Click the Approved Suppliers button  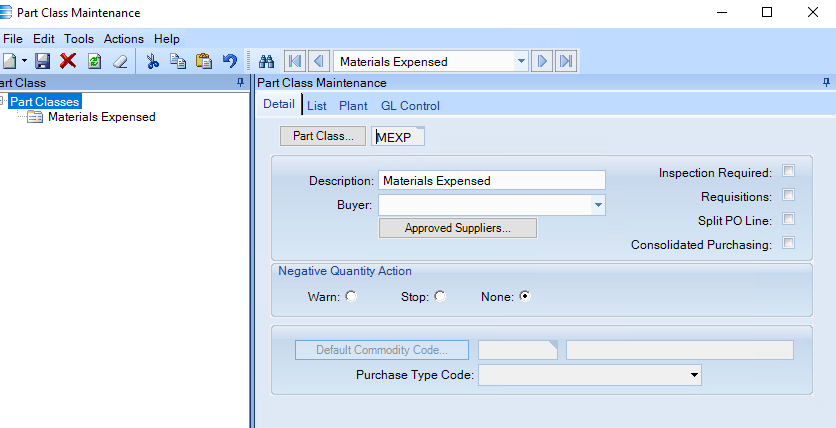pos(457,228)
